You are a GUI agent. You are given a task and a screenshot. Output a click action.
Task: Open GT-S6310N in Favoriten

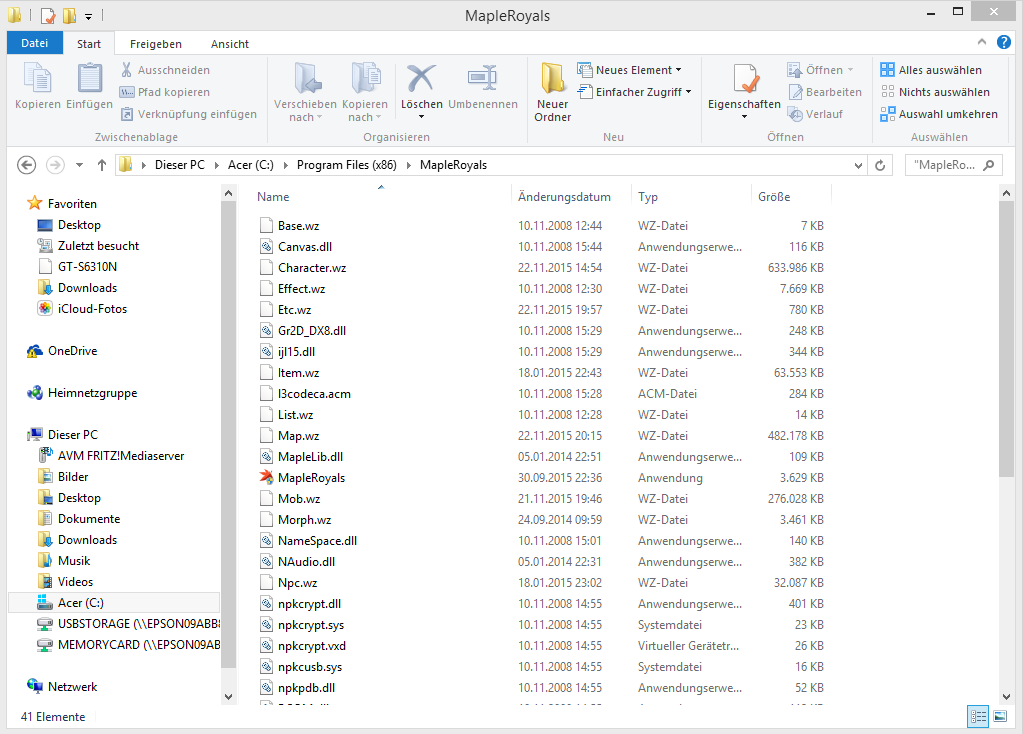click(x=78, y=267)
